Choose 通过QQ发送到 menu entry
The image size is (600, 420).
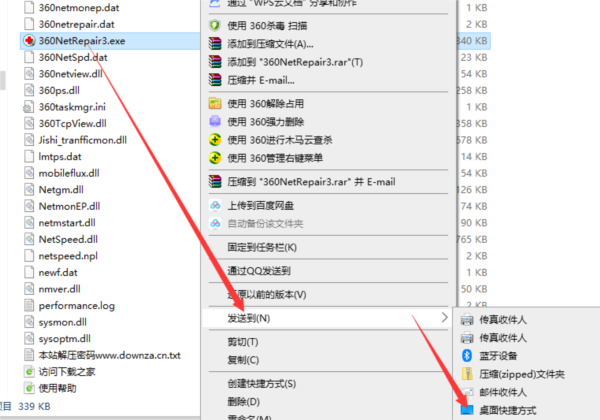(x=328, y=271)
